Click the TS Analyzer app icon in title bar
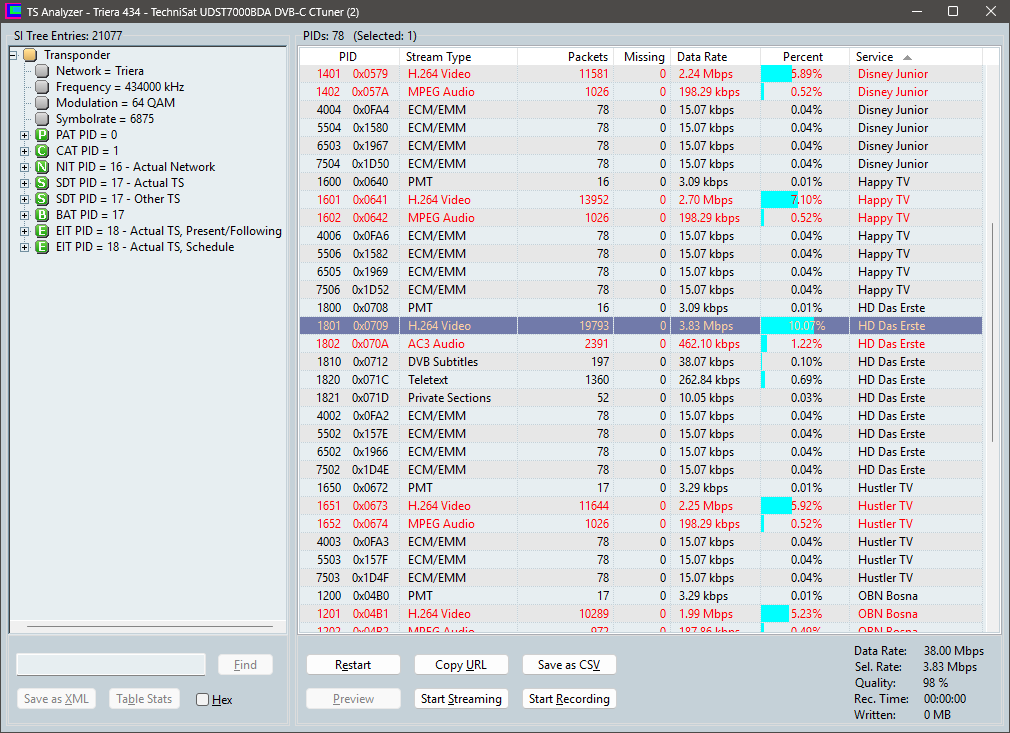1010x733 pixels. point(13,12)
